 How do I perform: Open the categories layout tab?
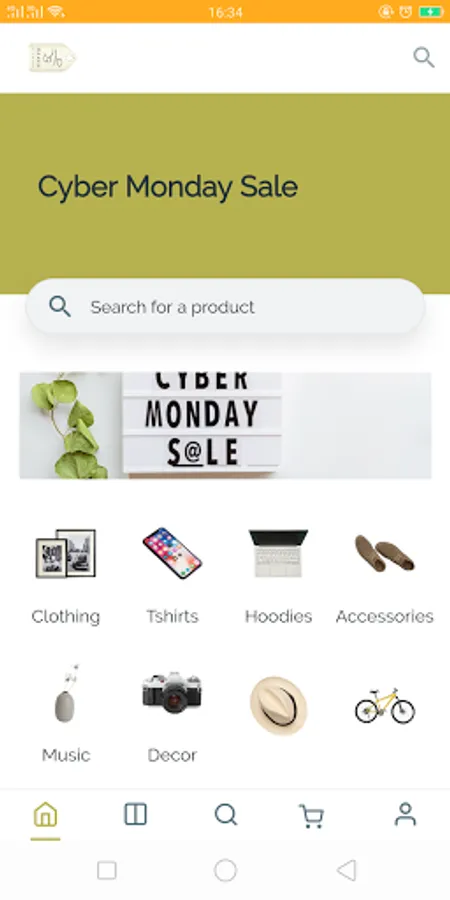(x=135, y=814)
